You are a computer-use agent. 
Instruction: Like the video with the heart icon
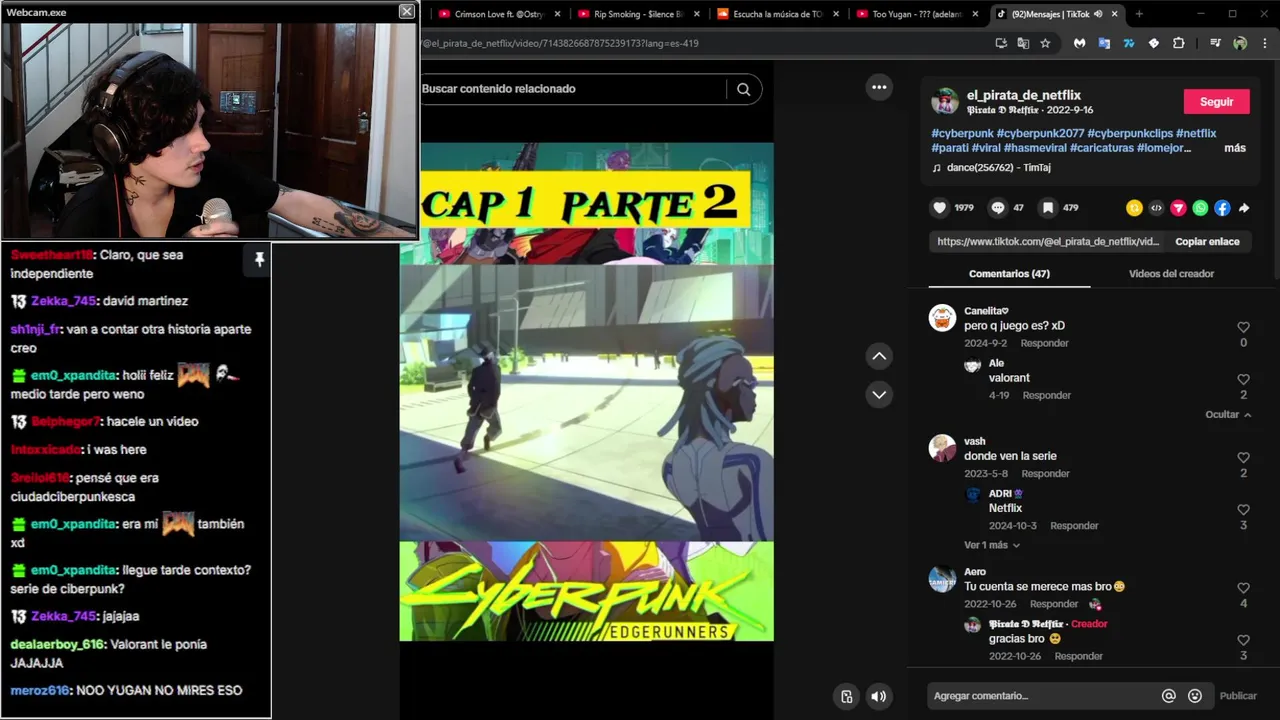click(939, 208)
